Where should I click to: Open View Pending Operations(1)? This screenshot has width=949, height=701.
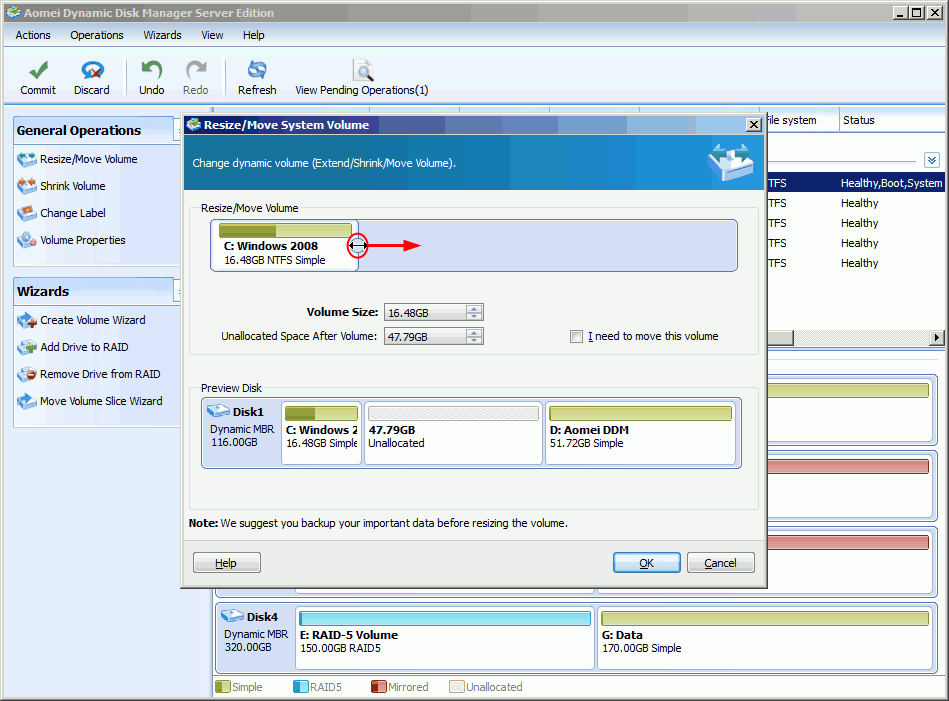pyautogui.click(x=362, y=77)
